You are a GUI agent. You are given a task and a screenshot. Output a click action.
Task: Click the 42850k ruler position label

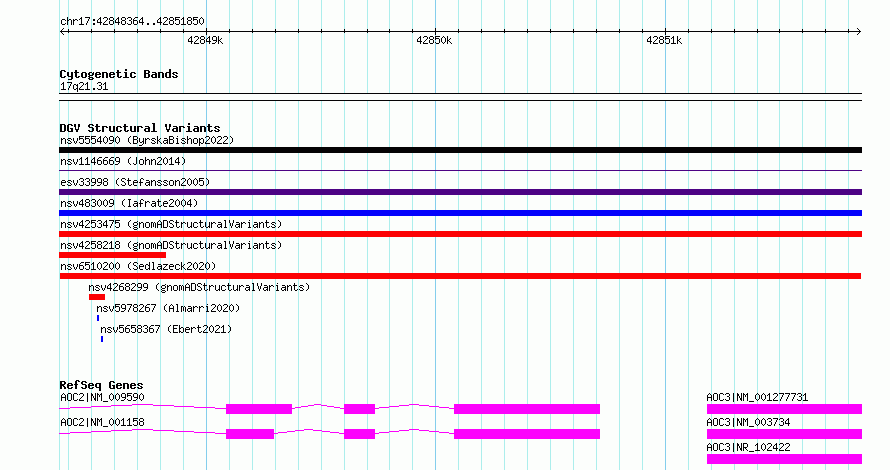(434, 41)
